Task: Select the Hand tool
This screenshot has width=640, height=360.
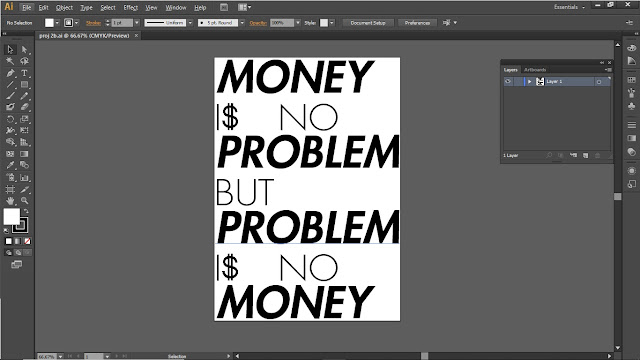Action: click(x=10, y=201)
